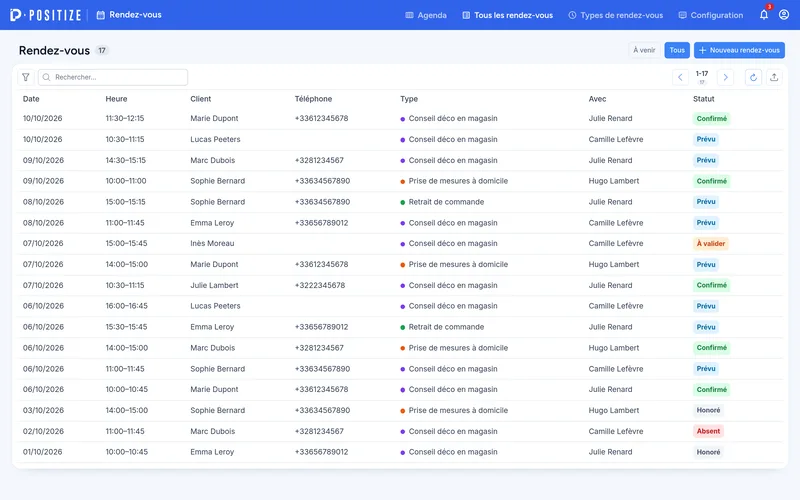Go to next page arrow

pos(725,78)
